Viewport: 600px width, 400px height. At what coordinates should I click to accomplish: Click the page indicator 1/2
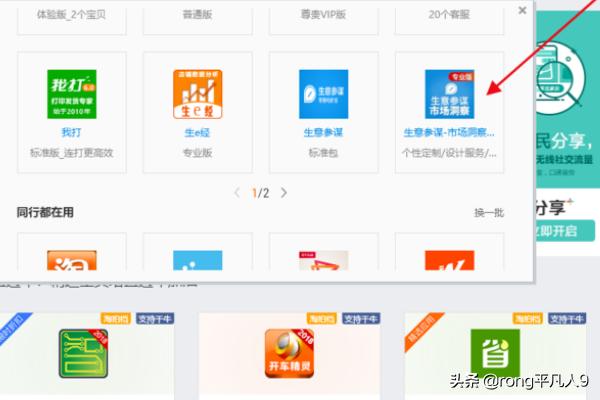260,193
